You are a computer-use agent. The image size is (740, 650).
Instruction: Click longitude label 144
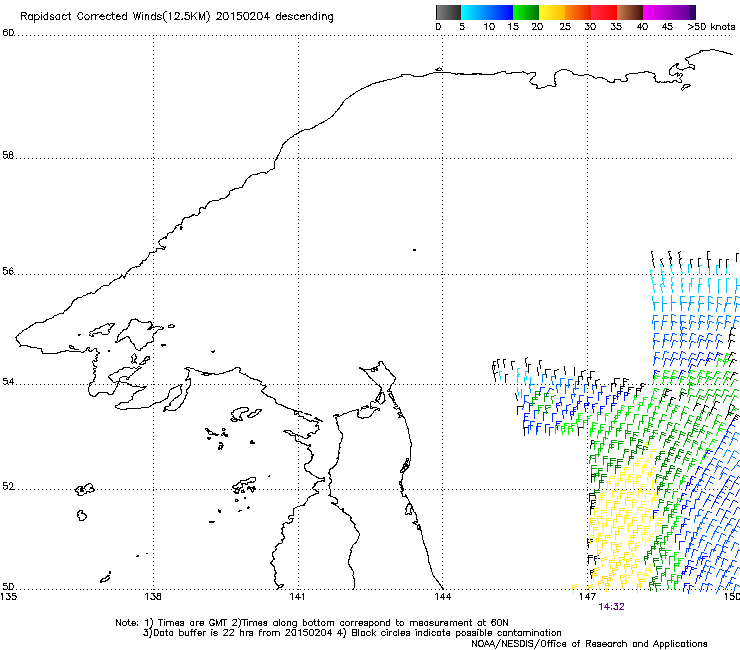click(443, 597)
